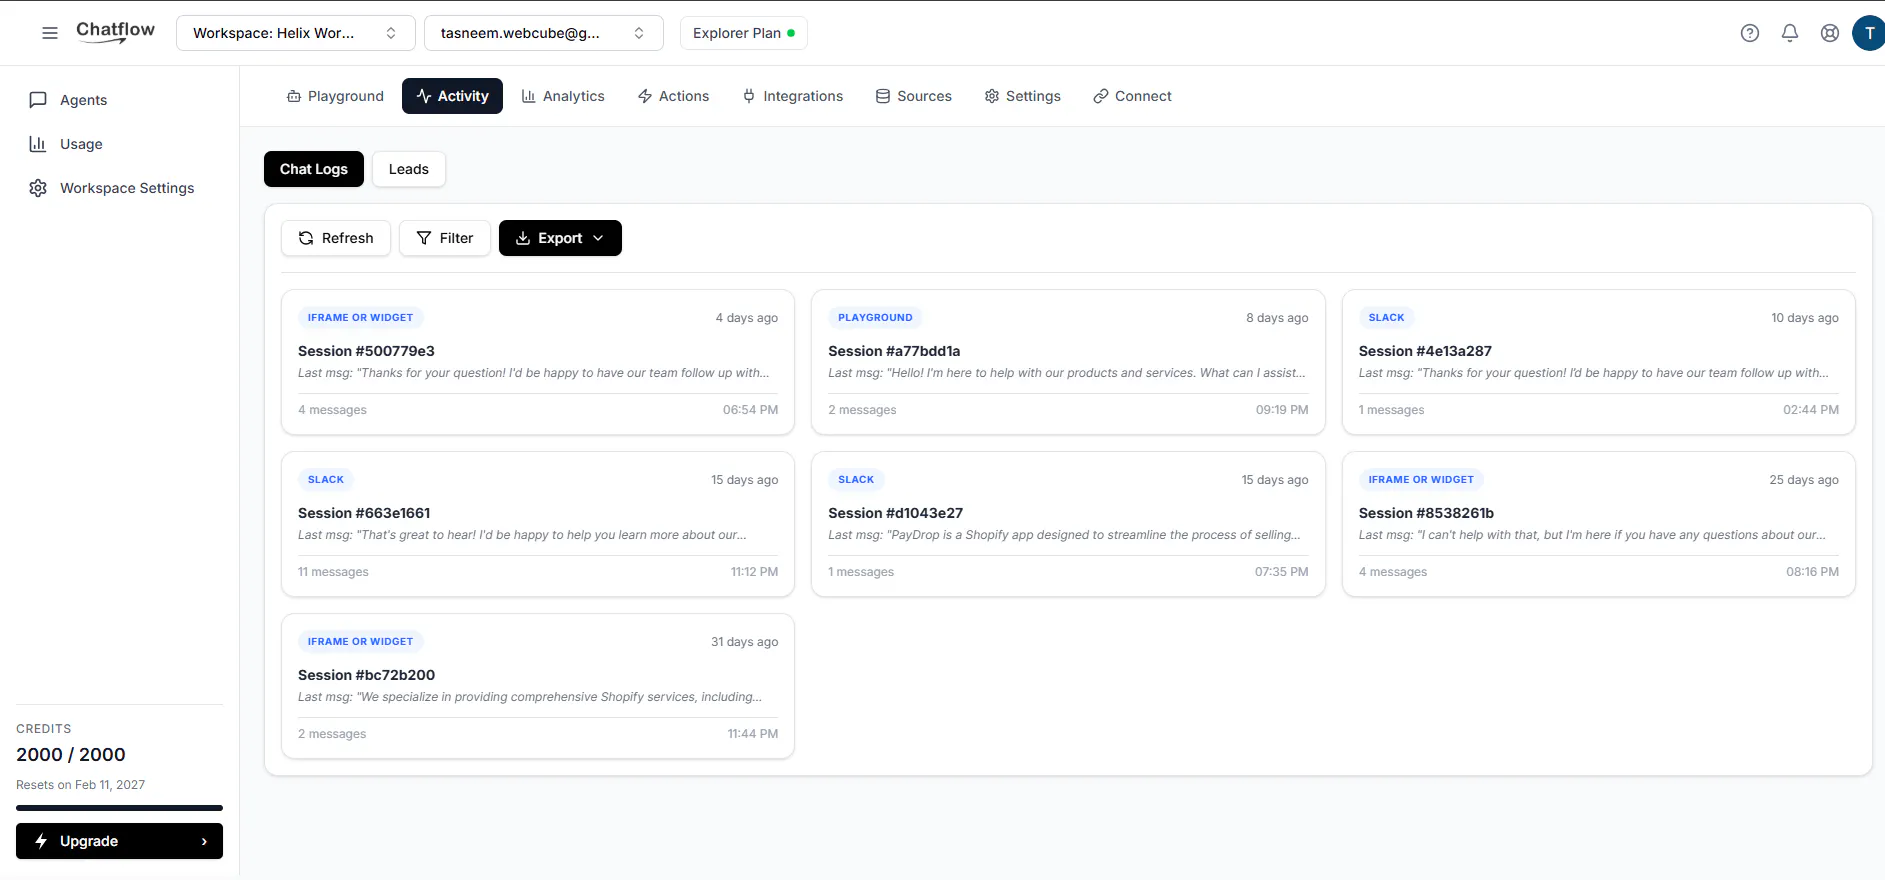The height and width of the screenshot is (880, 1885).
Task: Click the Analytics chart icon
Action: coord(528,96)
